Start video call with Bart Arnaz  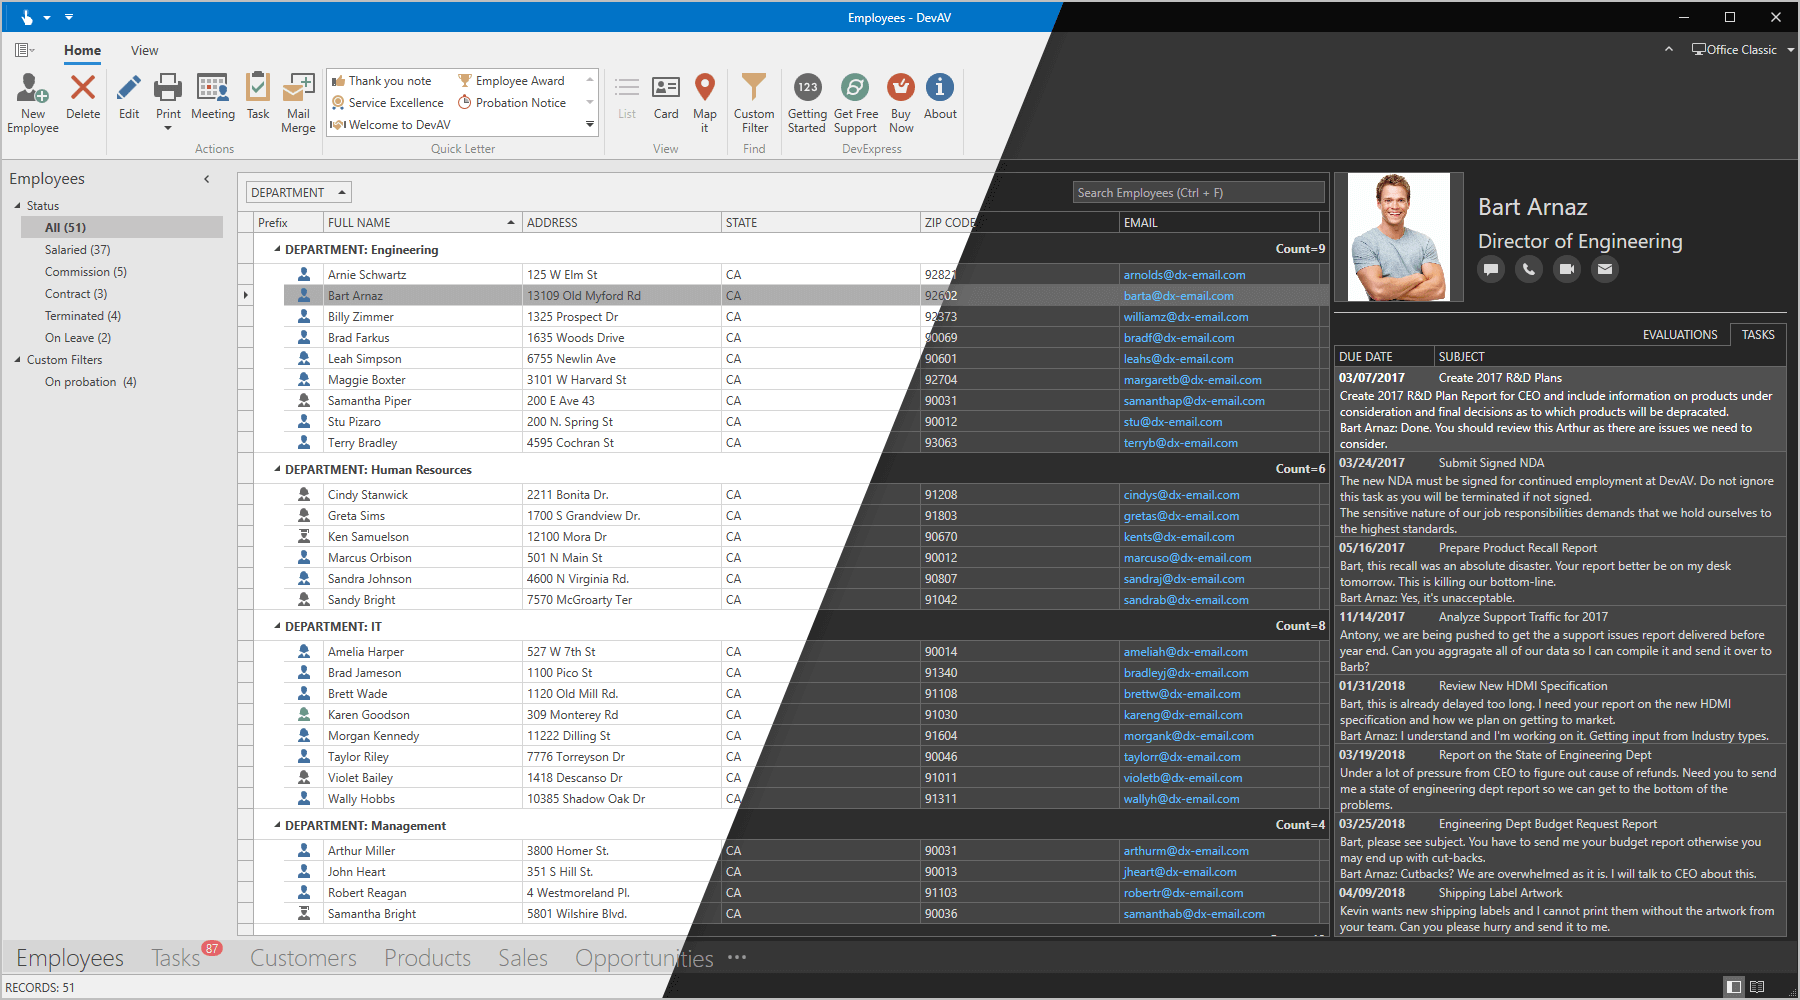1567,269
